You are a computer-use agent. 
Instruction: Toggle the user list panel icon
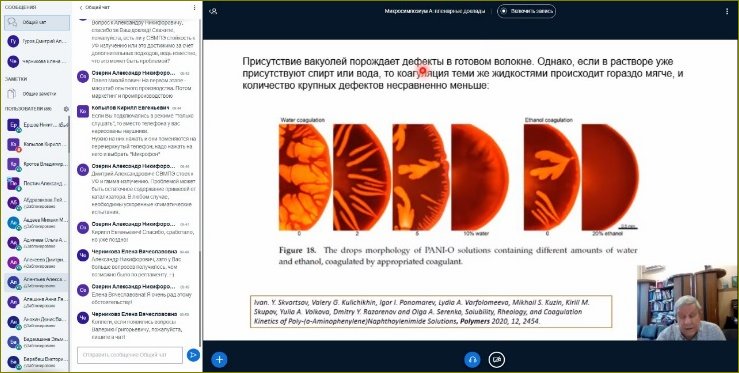coord(213,11)
